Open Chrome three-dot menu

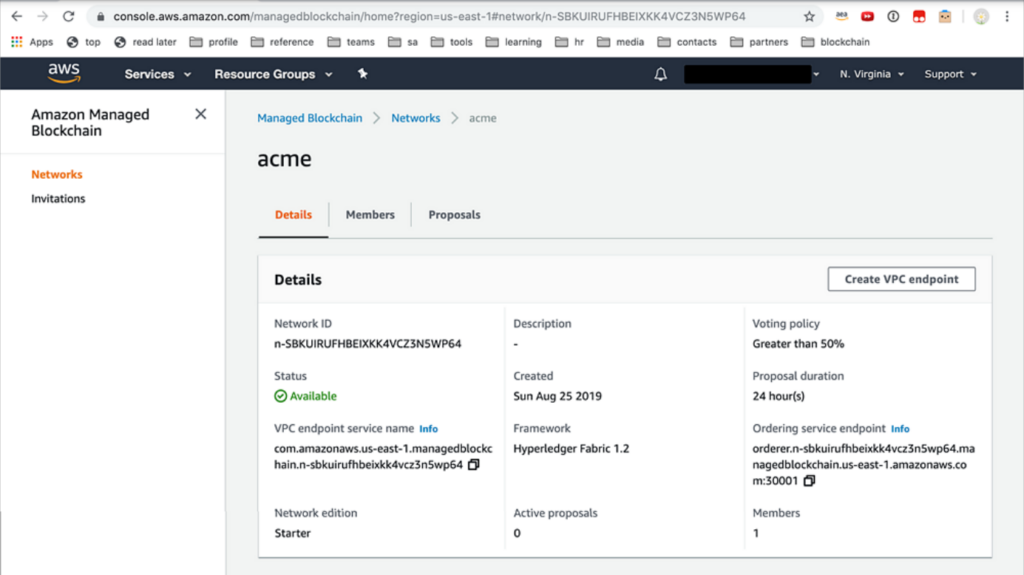(x=1007, y=16)
